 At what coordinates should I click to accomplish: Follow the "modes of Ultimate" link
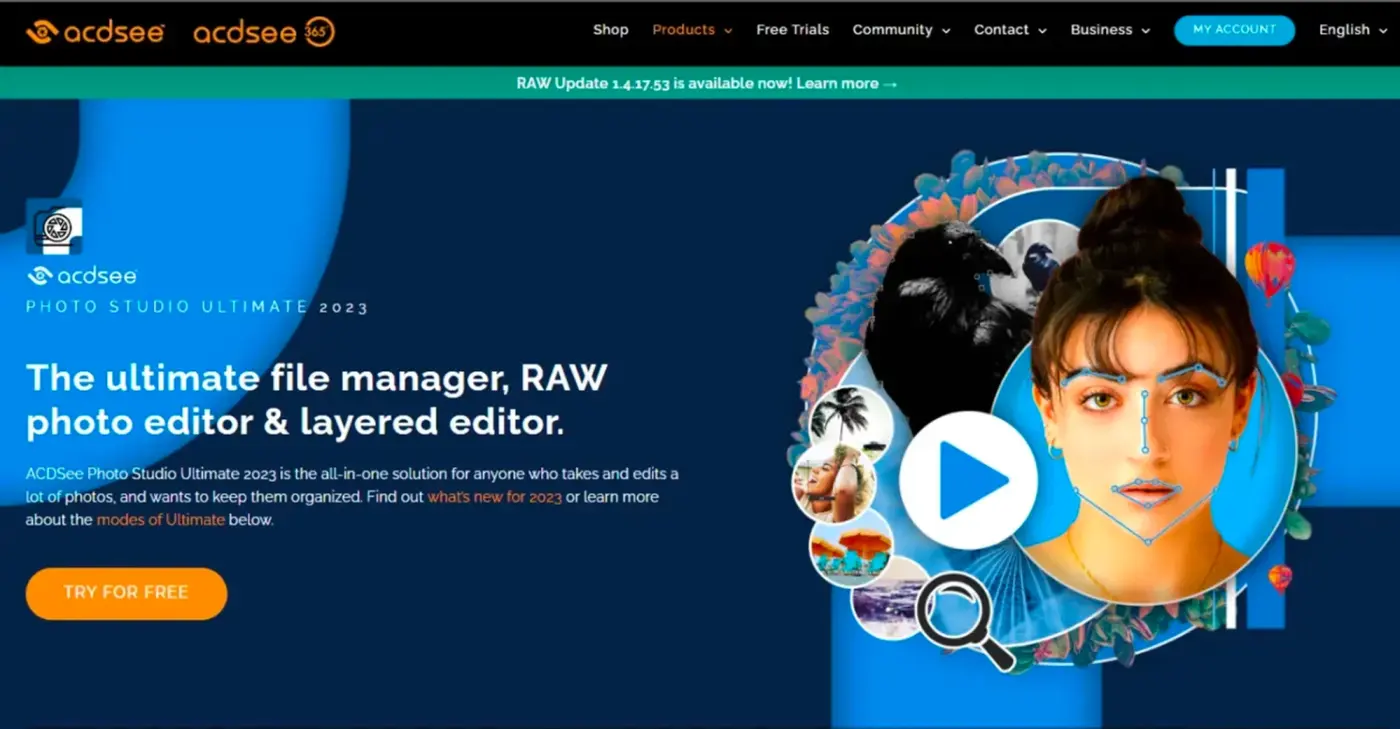(160, 520)
